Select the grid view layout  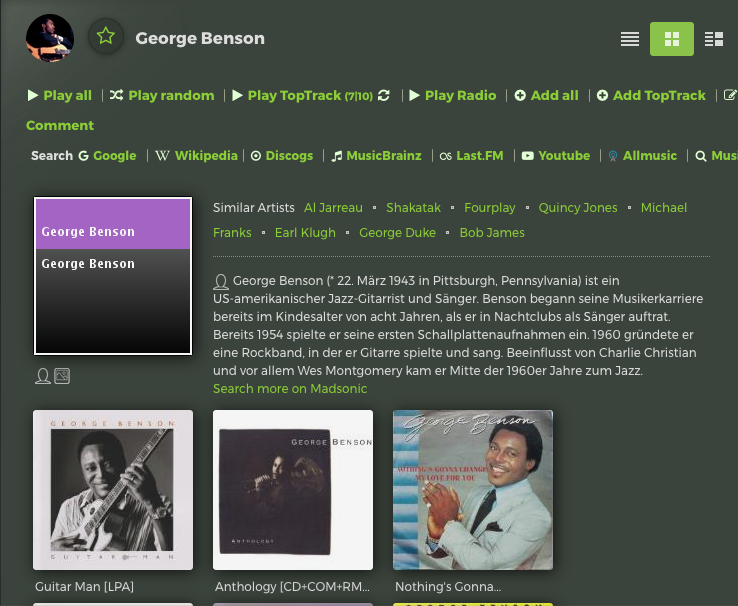pos(672,39)
